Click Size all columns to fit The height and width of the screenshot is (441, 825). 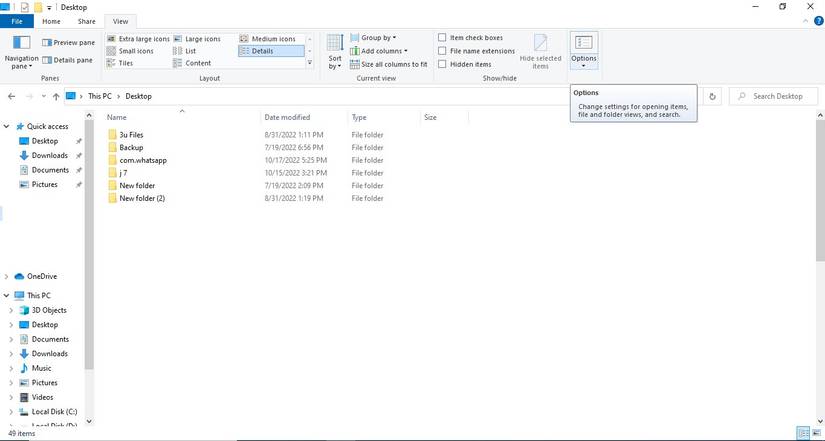click(389, 64)
